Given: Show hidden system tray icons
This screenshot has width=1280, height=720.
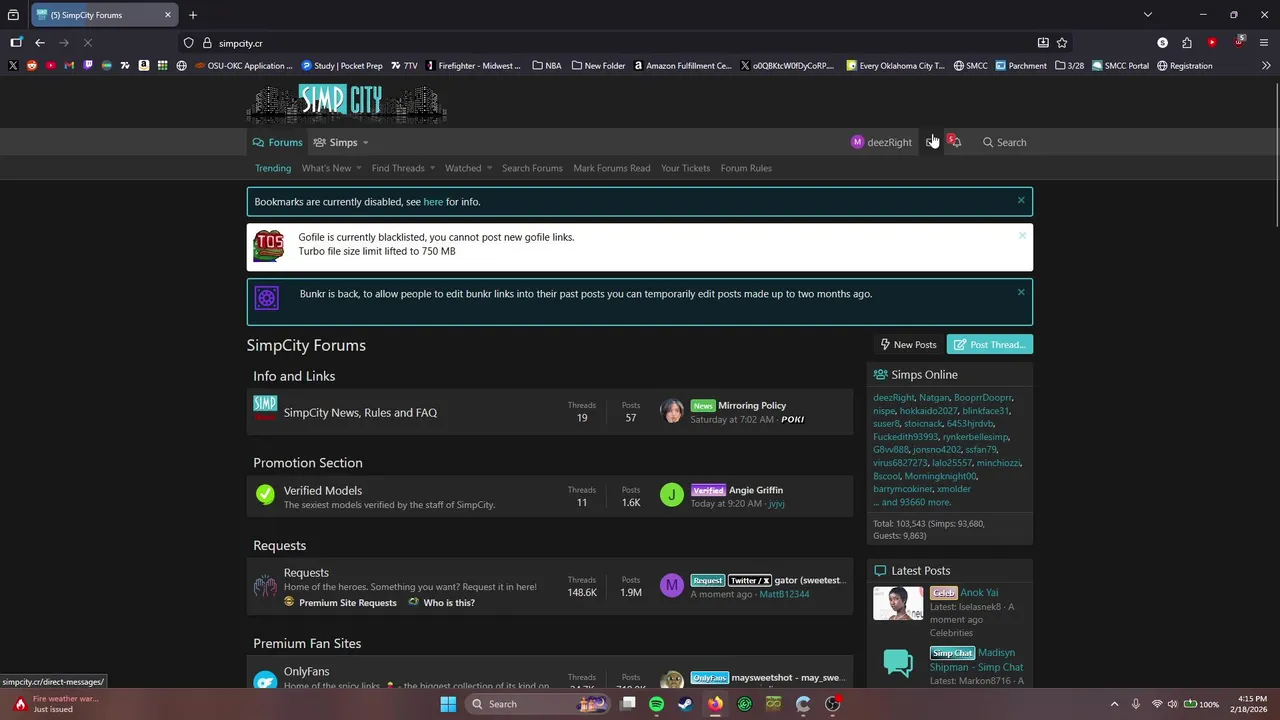Looking at the screenshot, I should [x=1114, y=704].
